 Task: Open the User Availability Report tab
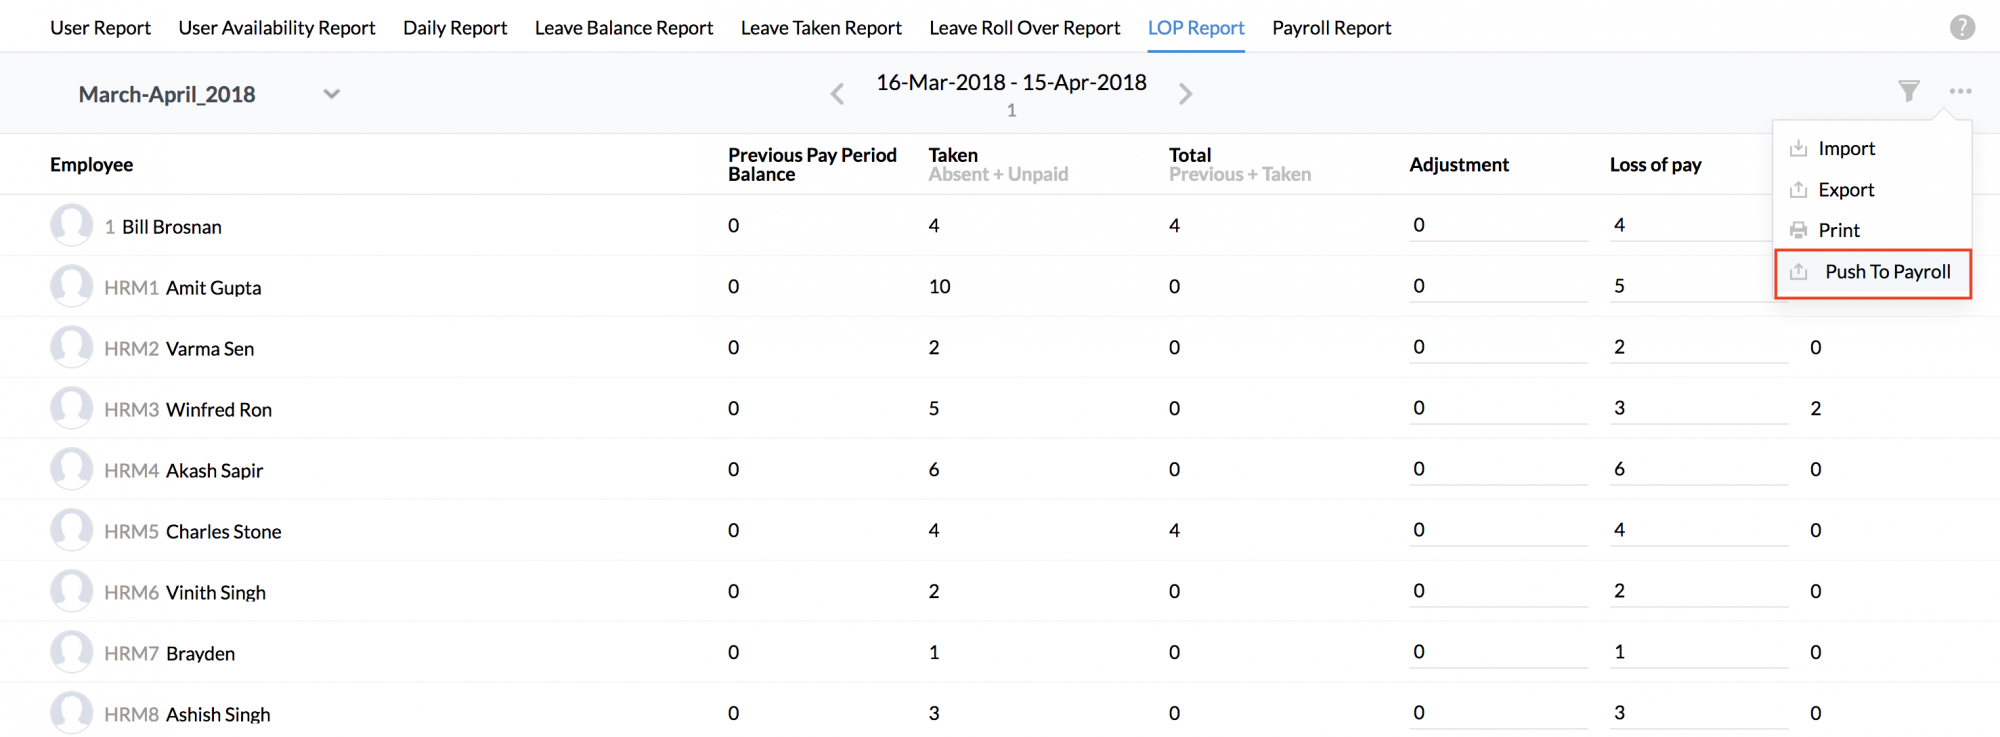point(277,28)
